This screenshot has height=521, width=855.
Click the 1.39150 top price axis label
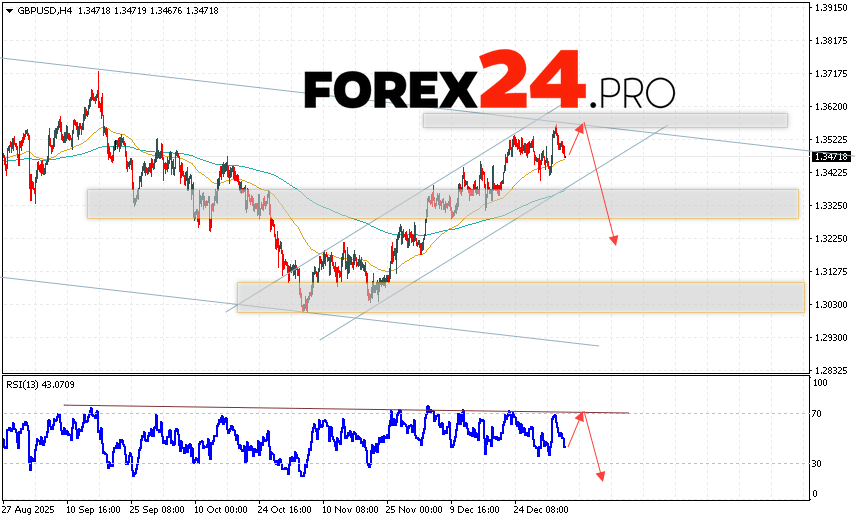pyautogui.click(x=832, y=7)
